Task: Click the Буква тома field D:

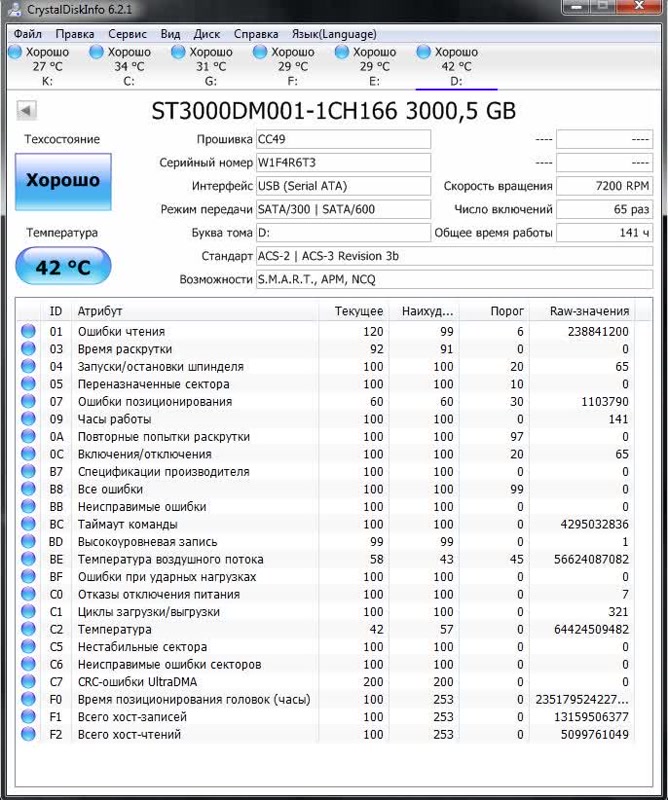Action: tap(343, 233)
